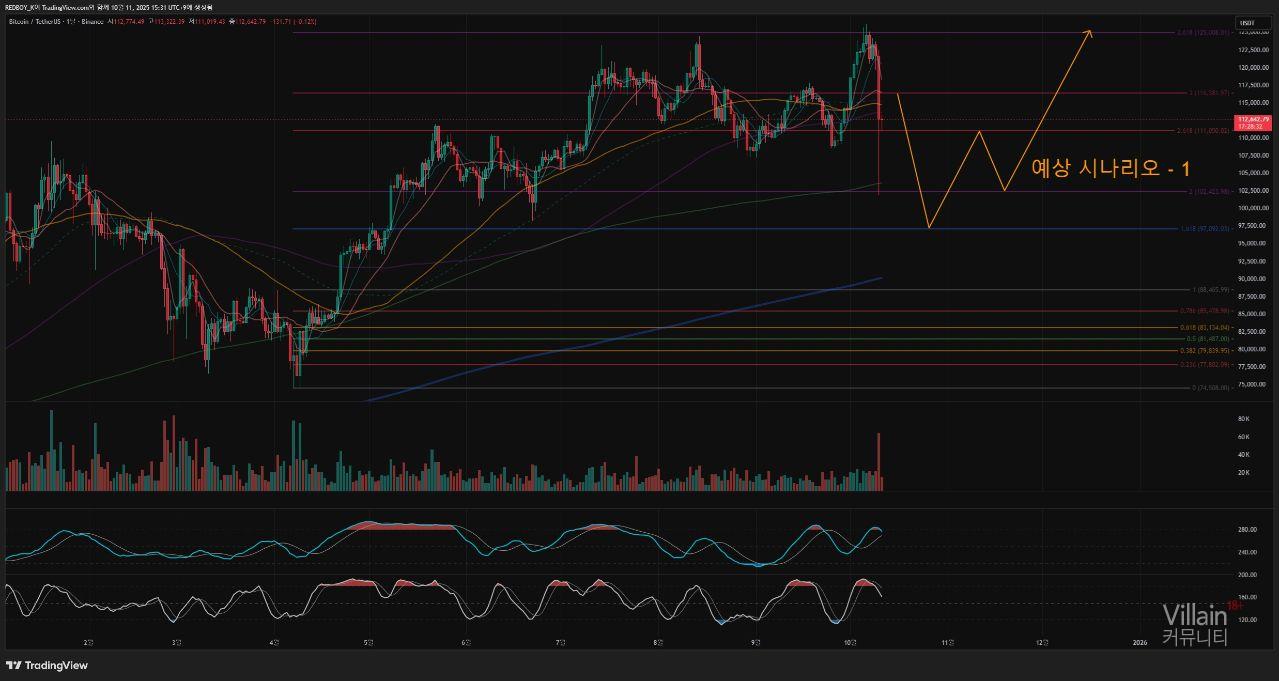This screenshot has height=681, width=1279.
Task: Click the Villain 커뮤니티 watermark logo
Action: [x=1194, y=625]
